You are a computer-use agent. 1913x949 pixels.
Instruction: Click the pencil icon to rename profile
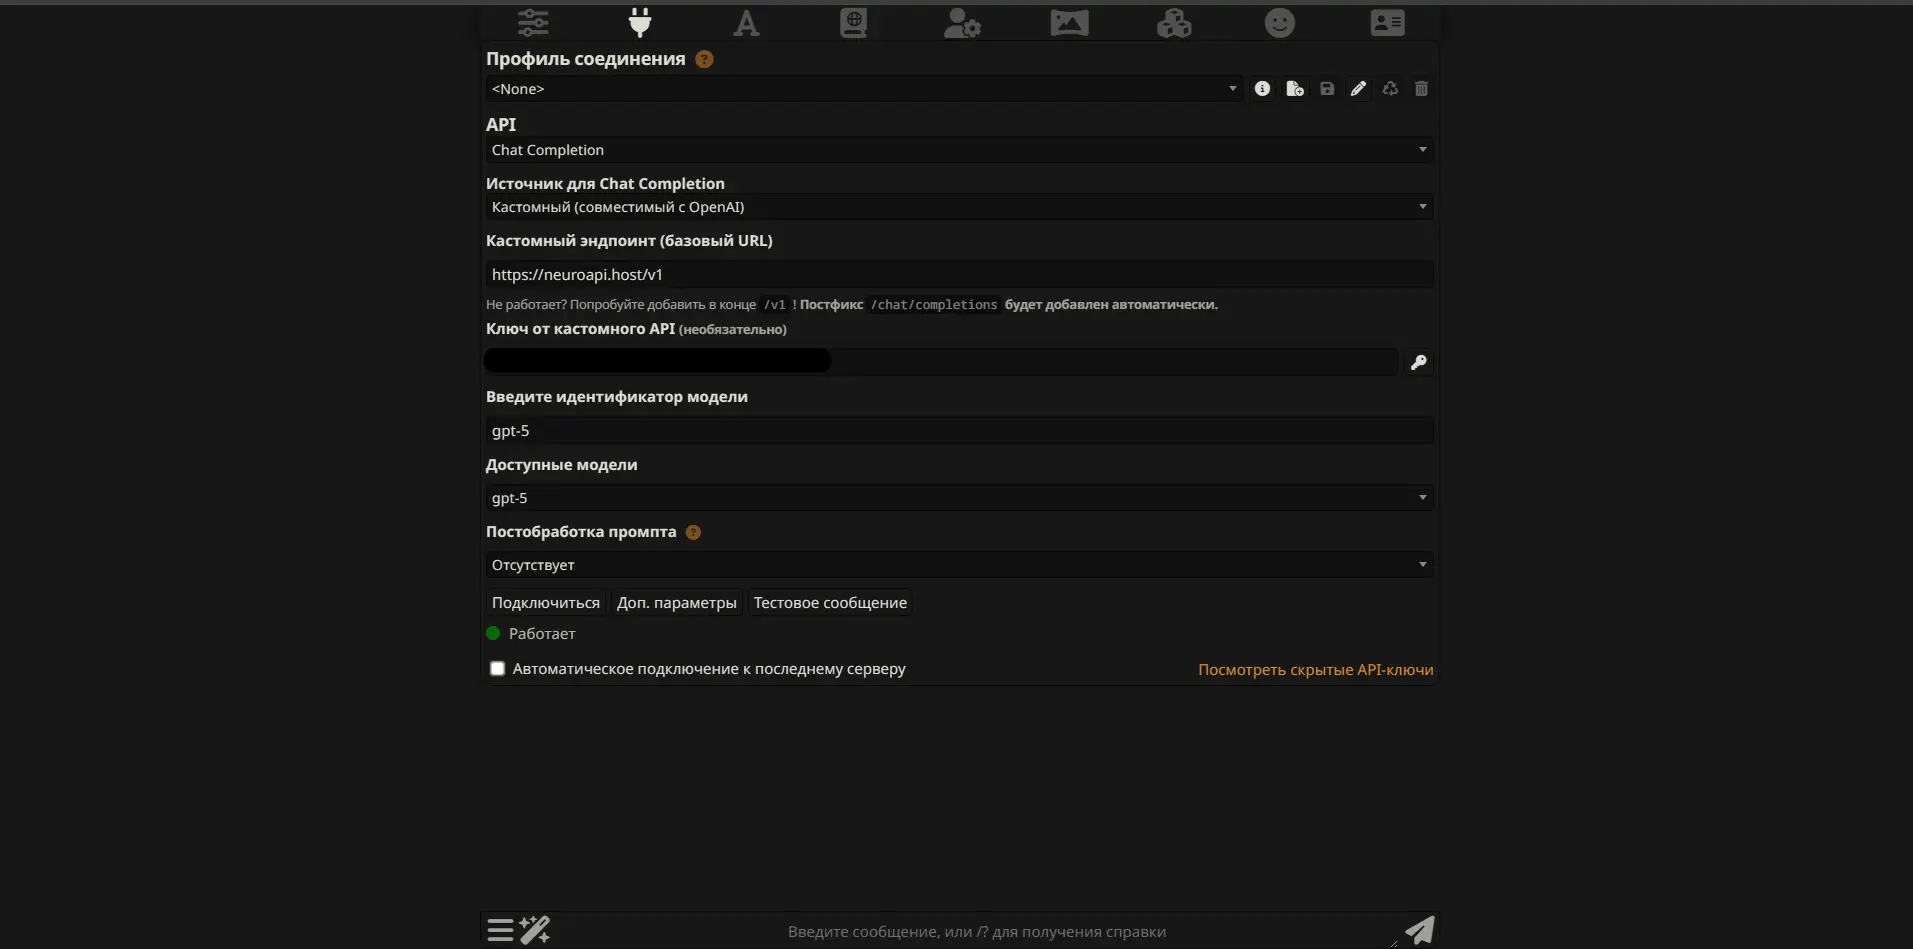1358,89
